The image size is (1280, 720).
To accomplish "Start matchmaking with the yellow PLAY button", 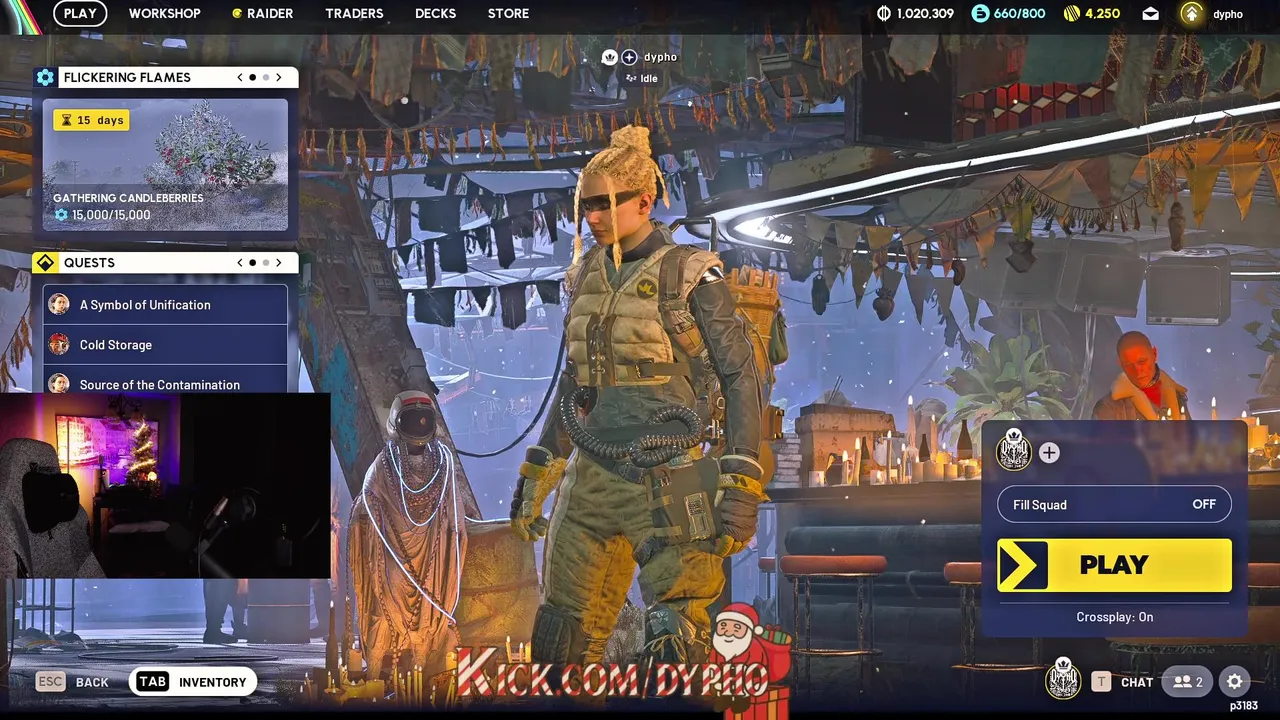I will point(1114,565).
